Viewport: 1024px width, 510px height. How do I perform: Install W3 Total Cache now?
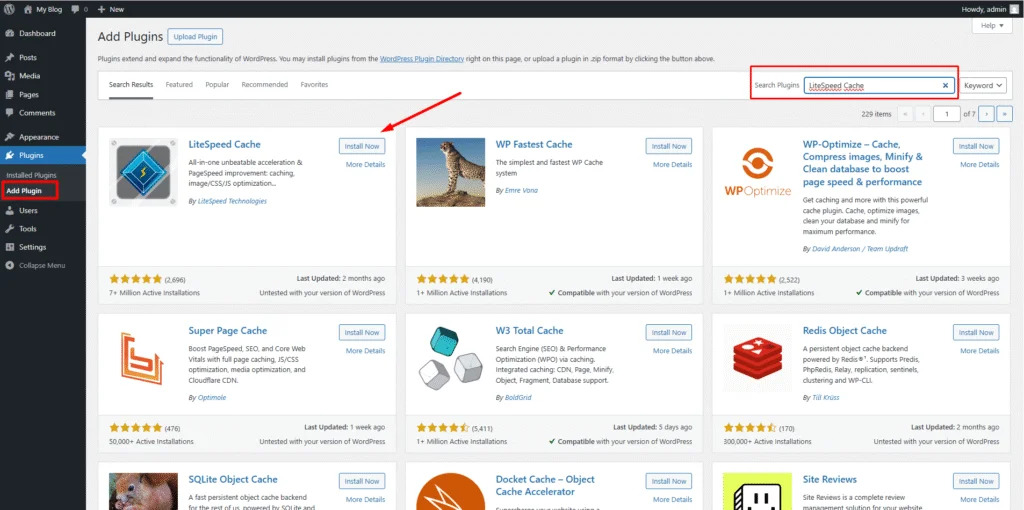[669, 332]
